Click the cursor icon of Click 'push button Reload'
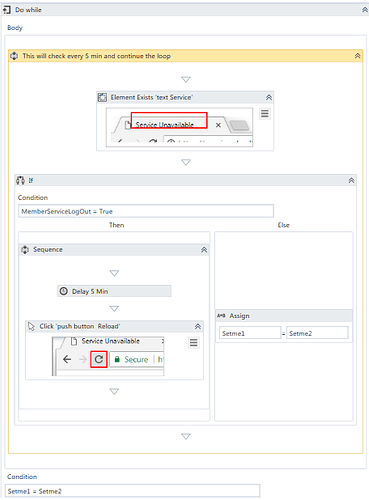 tap(31, 326)
